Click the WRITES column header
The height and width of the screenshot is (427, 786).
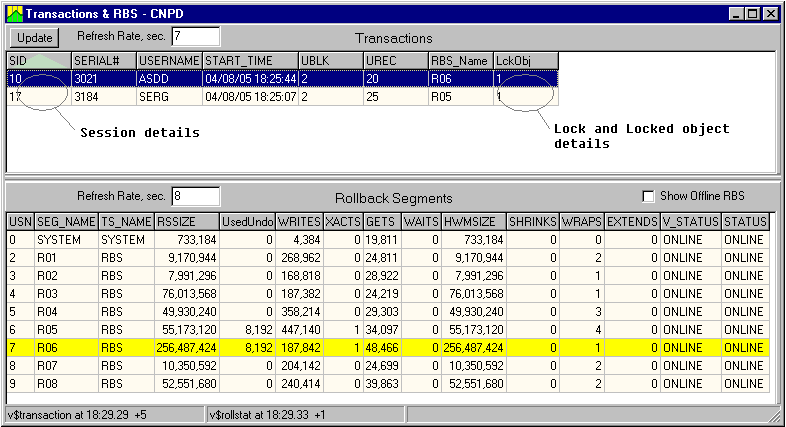pos(299,222)
